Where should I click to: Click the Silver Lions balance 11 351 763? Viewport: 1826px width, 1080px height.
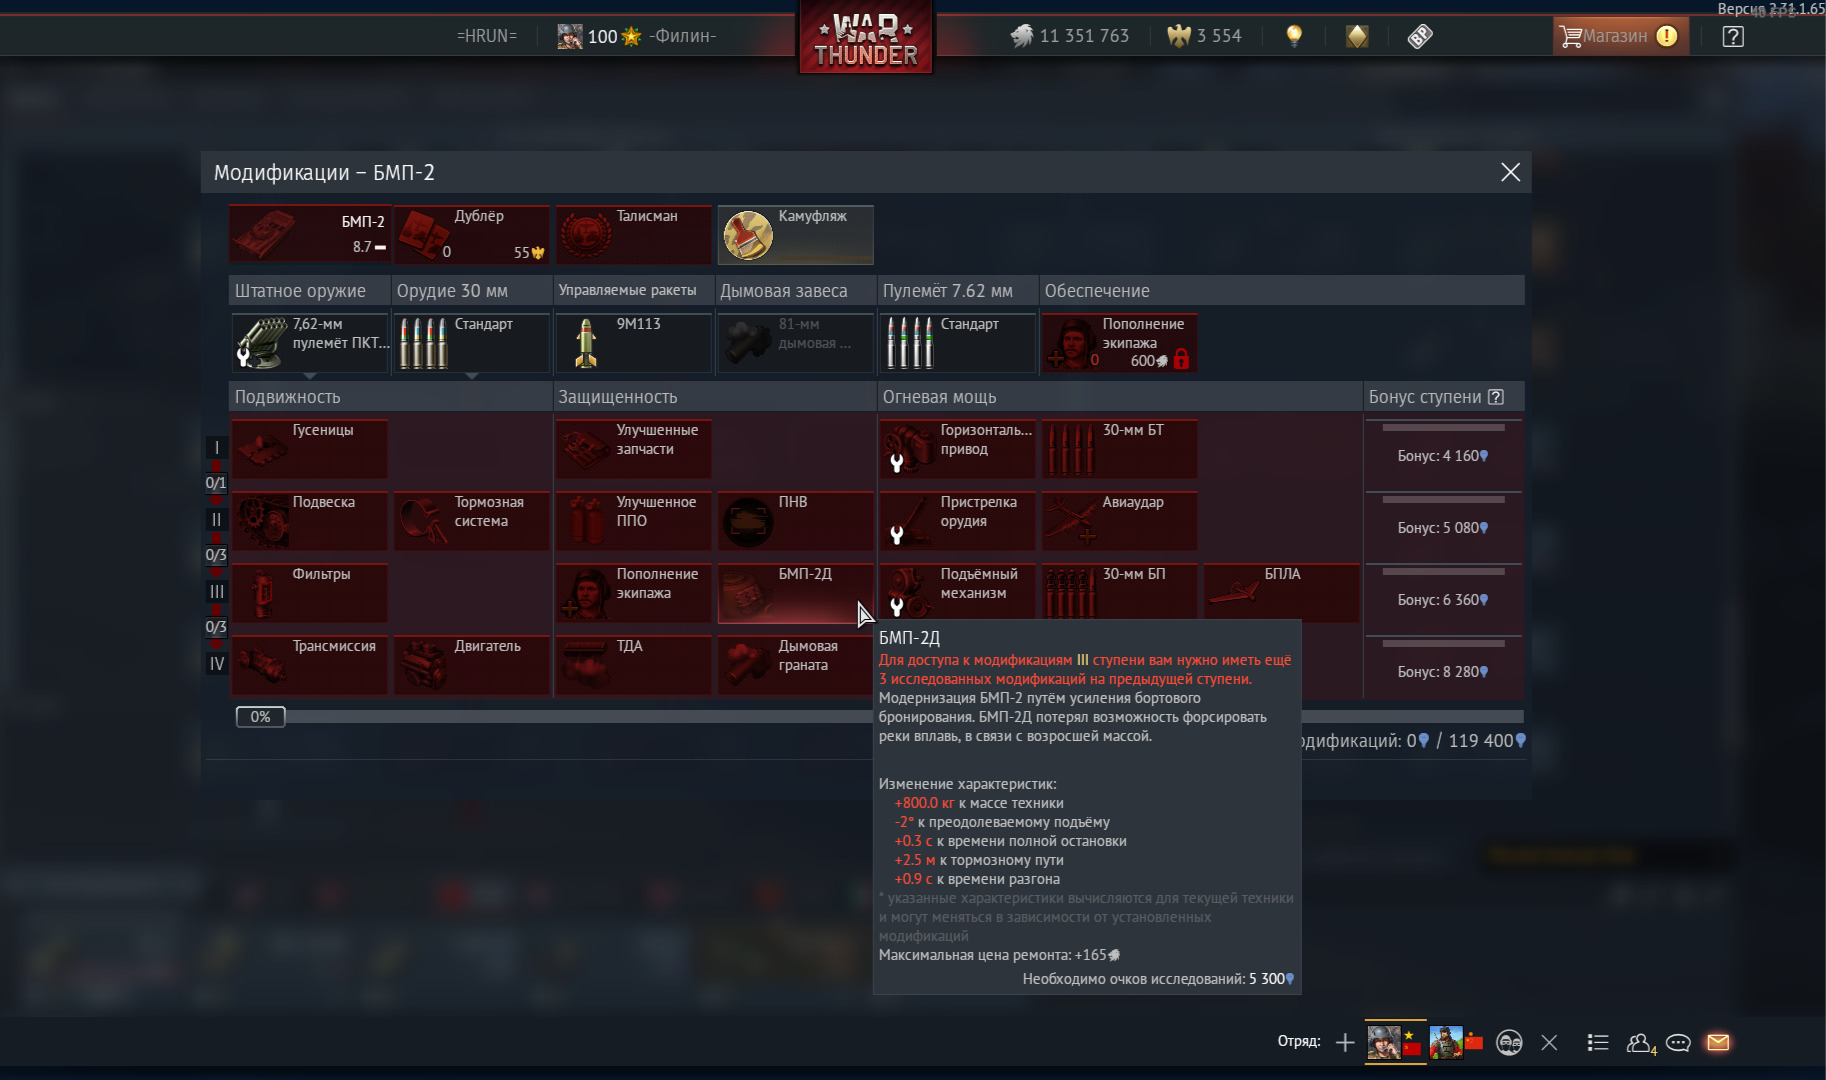click(x=1070, y=36)
